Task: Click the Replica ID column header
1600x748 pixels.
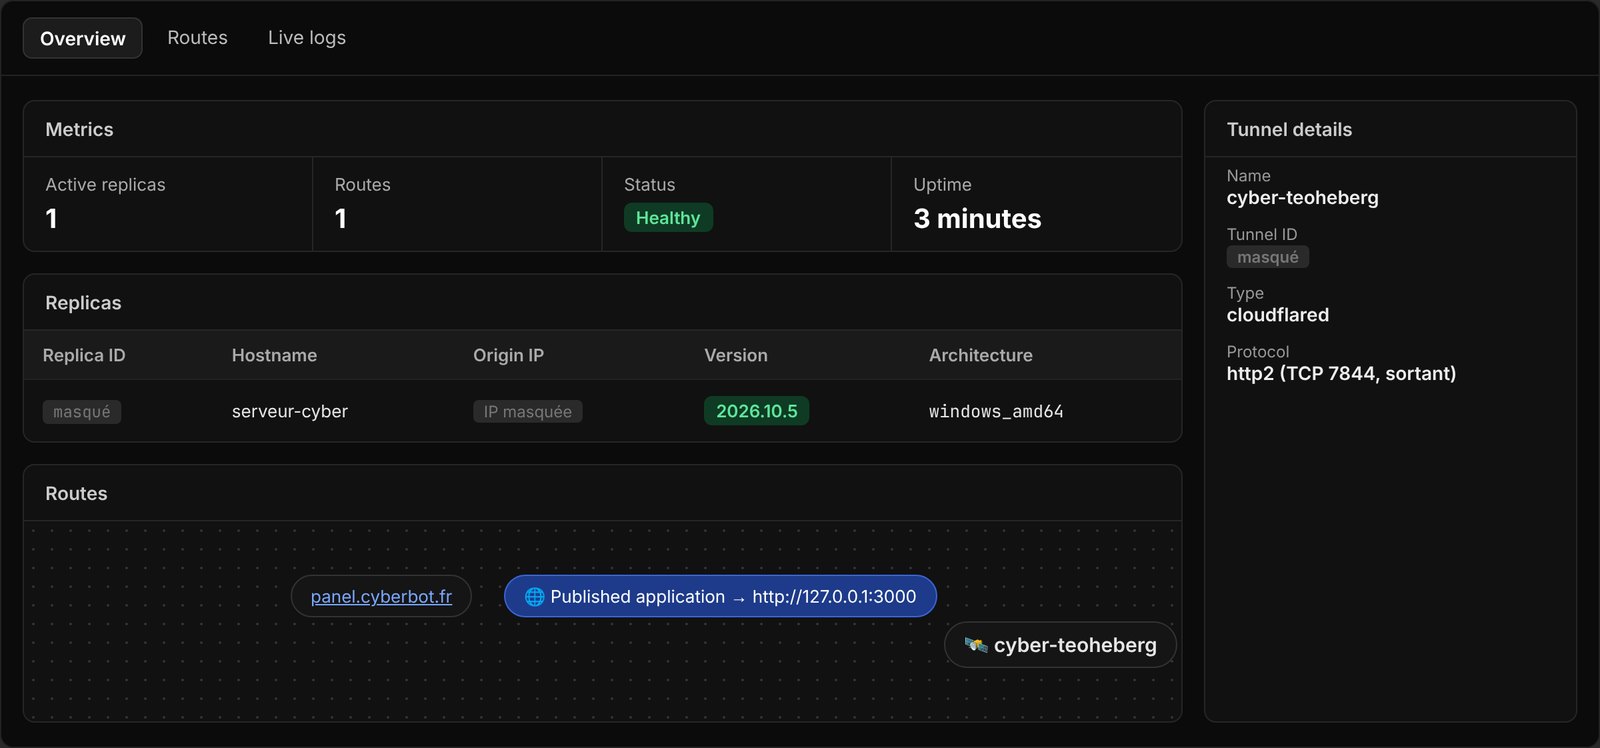Action: [x=84, y=355]
